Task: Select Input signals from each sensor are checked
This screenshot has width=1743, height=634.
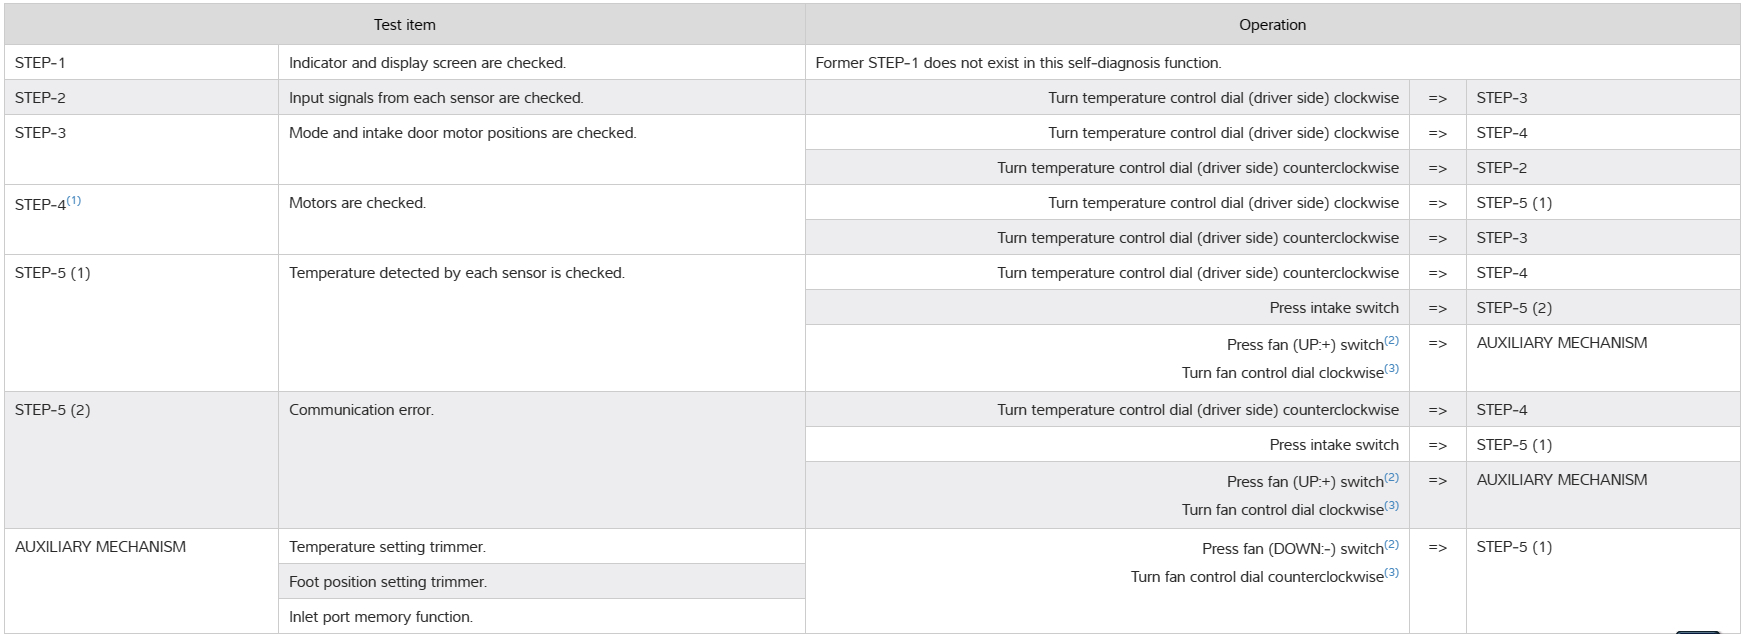Action: point(436,98)
